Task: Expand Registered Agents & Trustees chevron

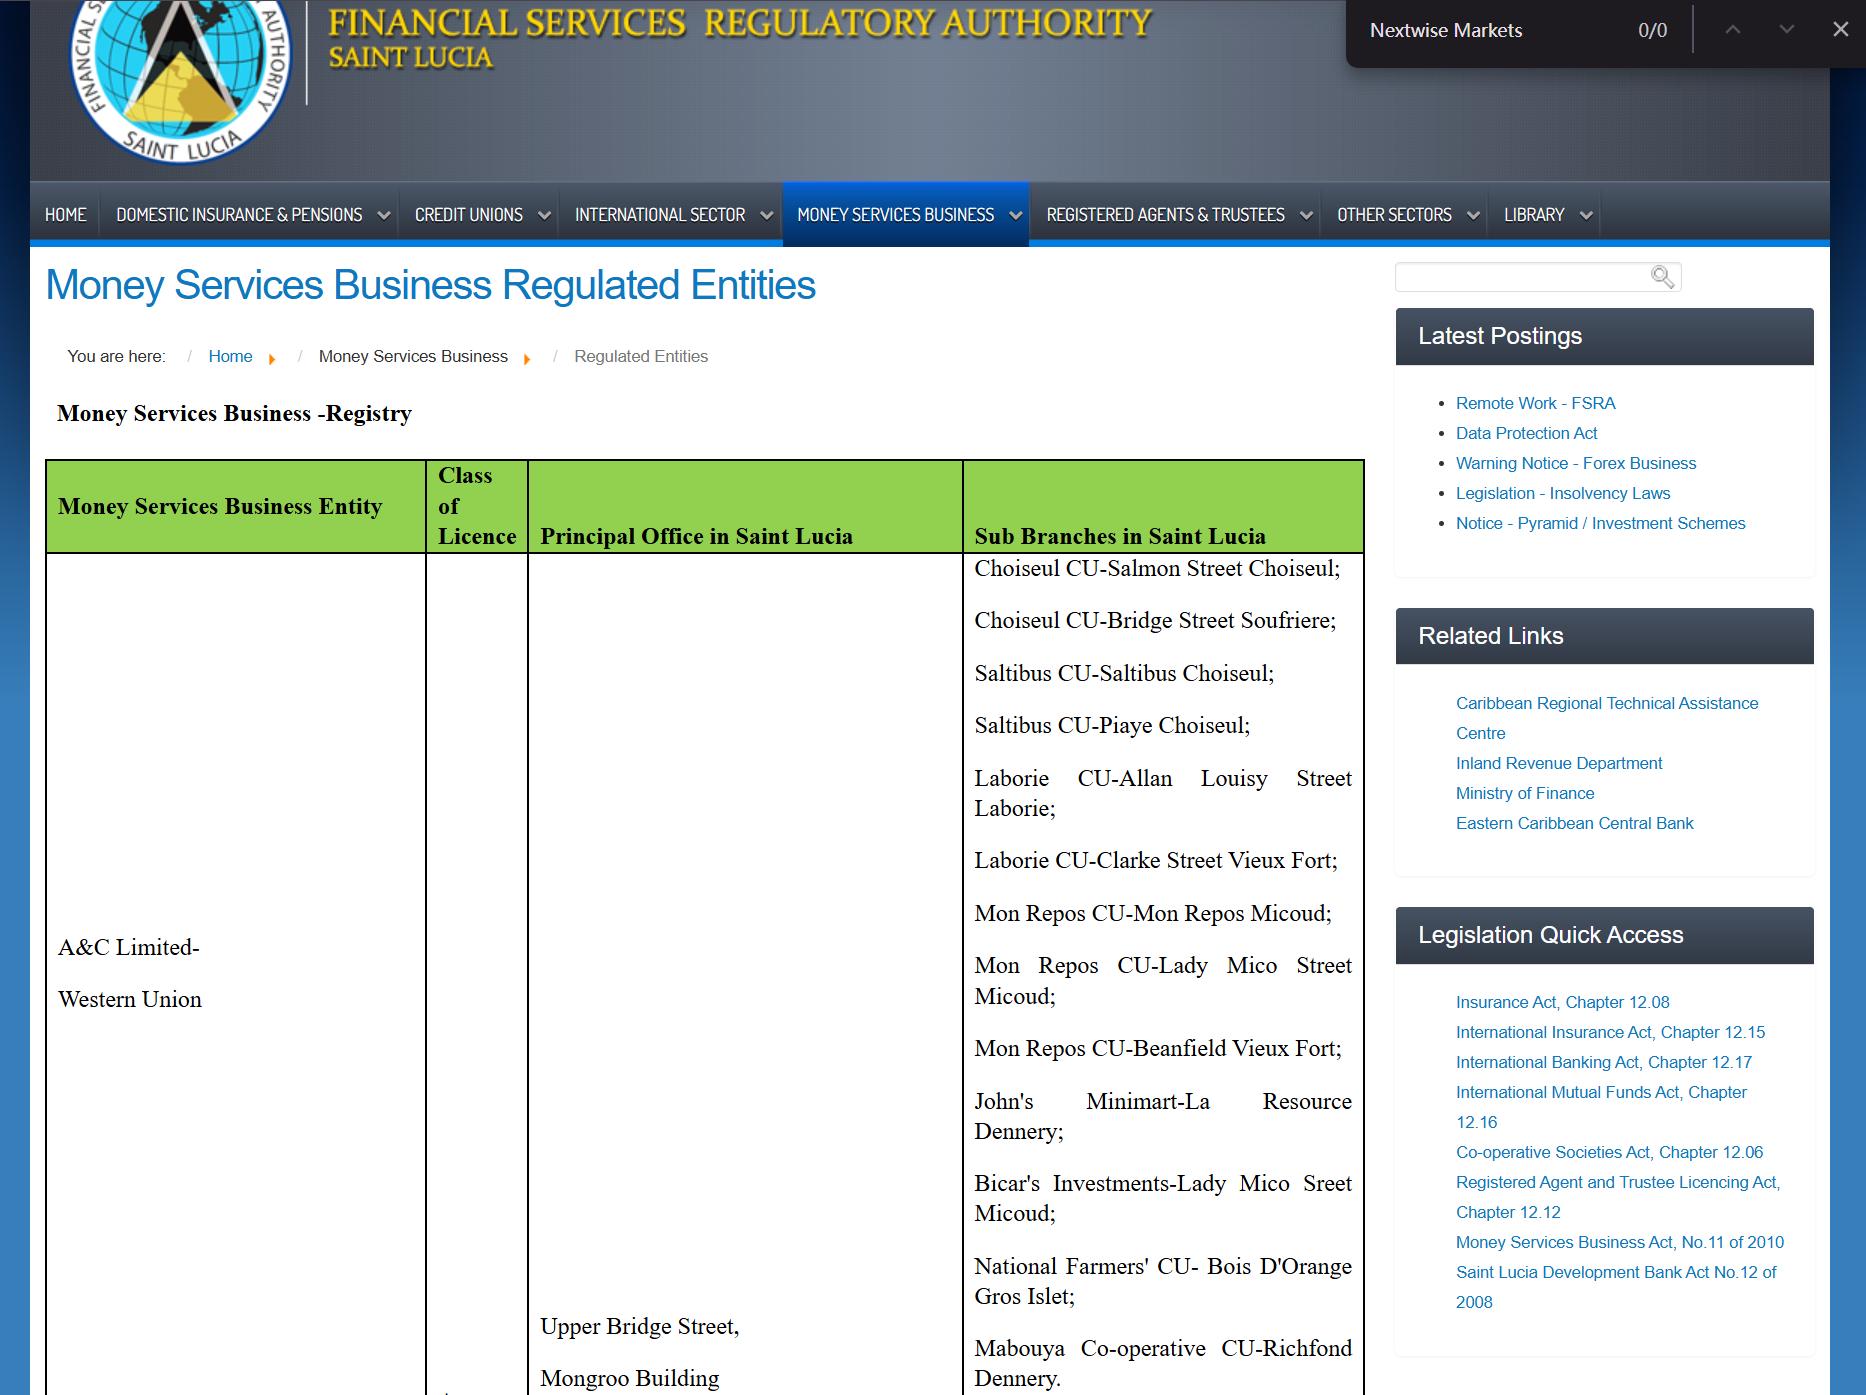Action: click(x=1306, y=215)
